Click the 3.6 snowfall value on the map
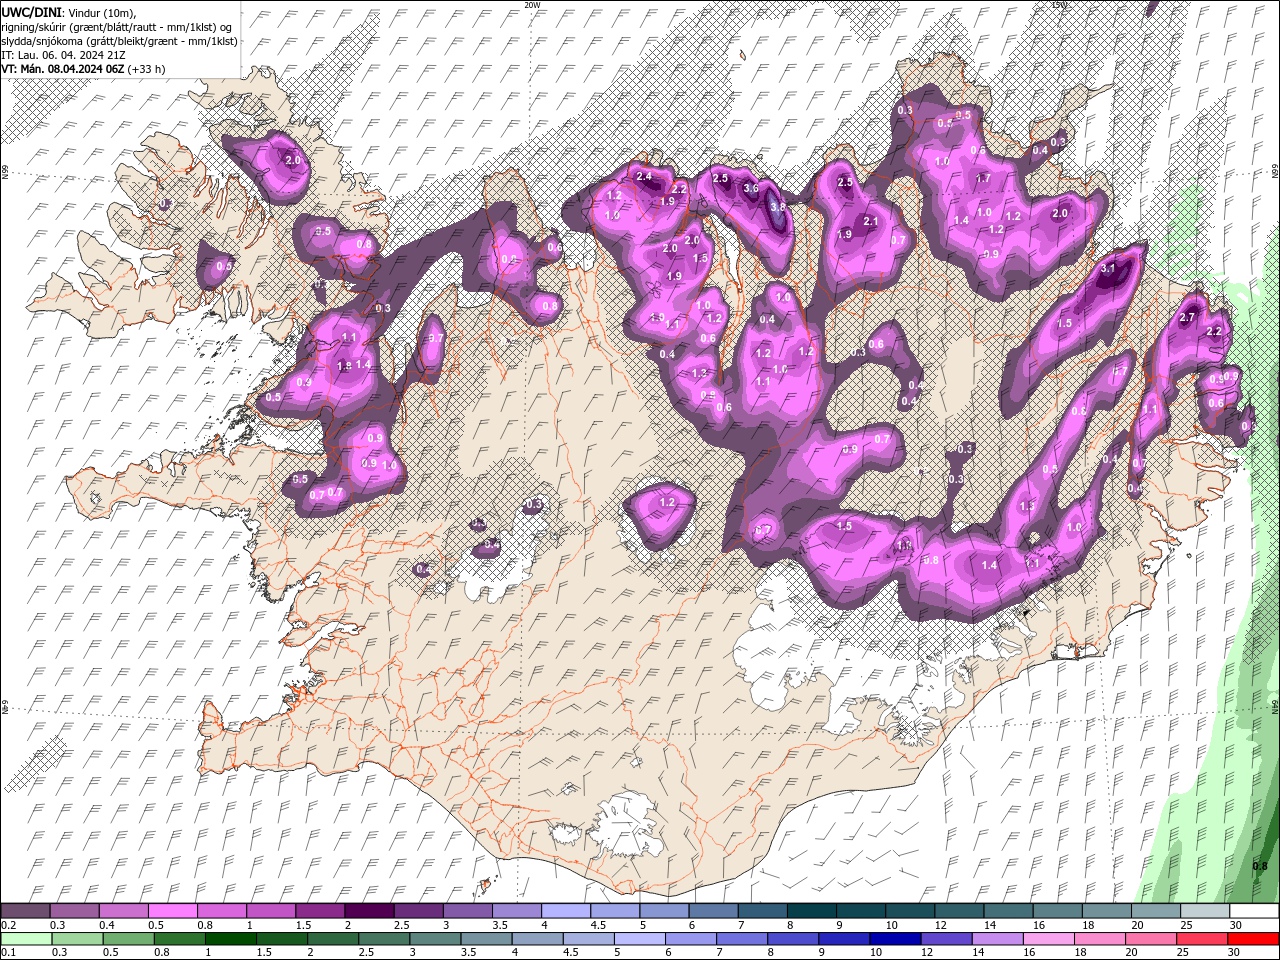 751,188
